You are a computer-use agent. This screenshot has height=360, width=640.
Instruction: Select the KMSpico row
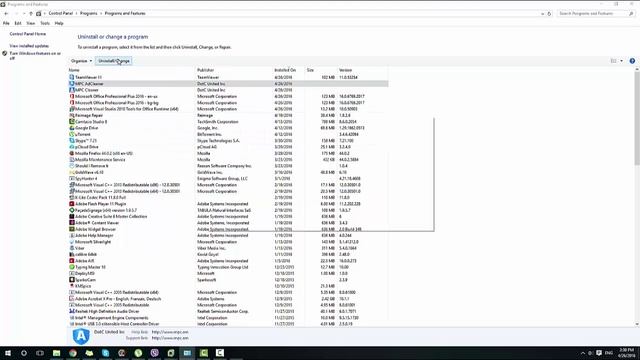coord(228,286)
